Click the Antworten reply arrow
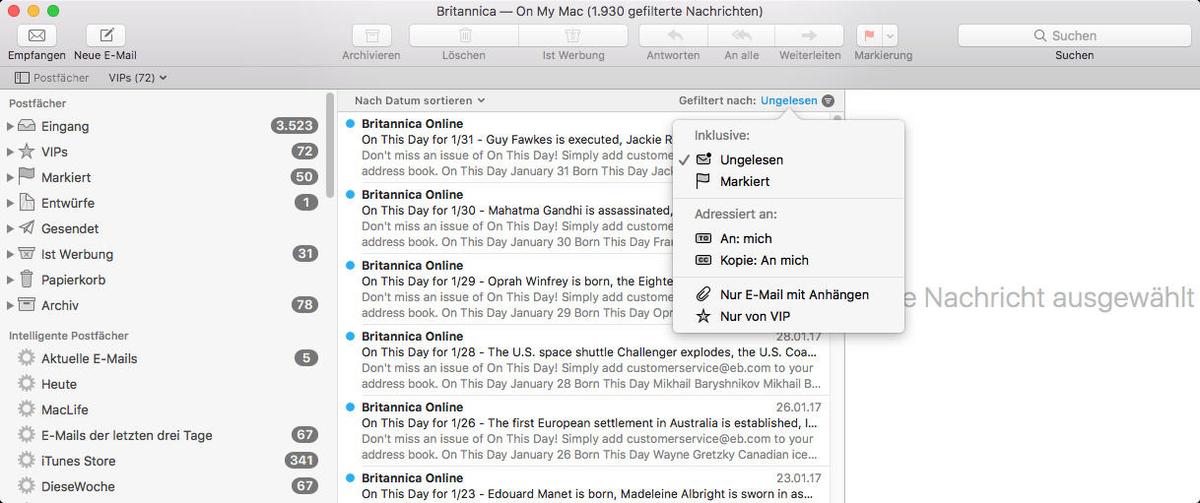The width and height of the screenshot is (1200, 503). pos(673,35)
